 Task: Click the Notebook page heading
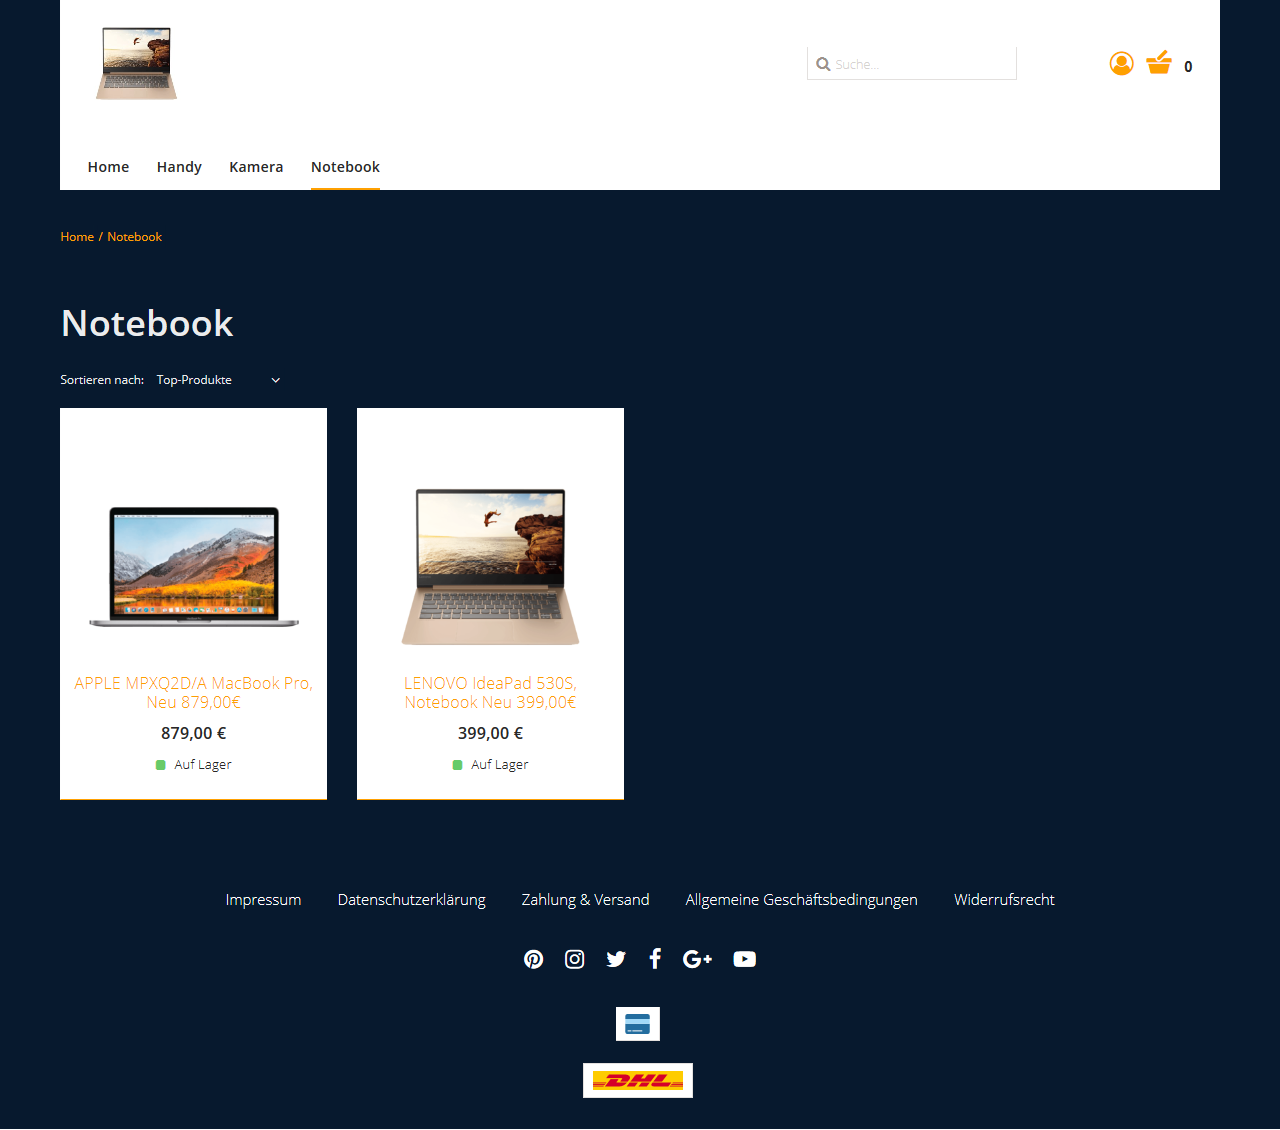click(147, 323)
